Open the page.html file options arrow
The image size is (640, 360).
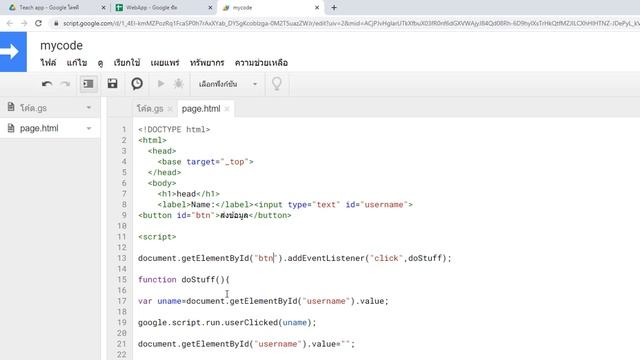pos(89,128)
